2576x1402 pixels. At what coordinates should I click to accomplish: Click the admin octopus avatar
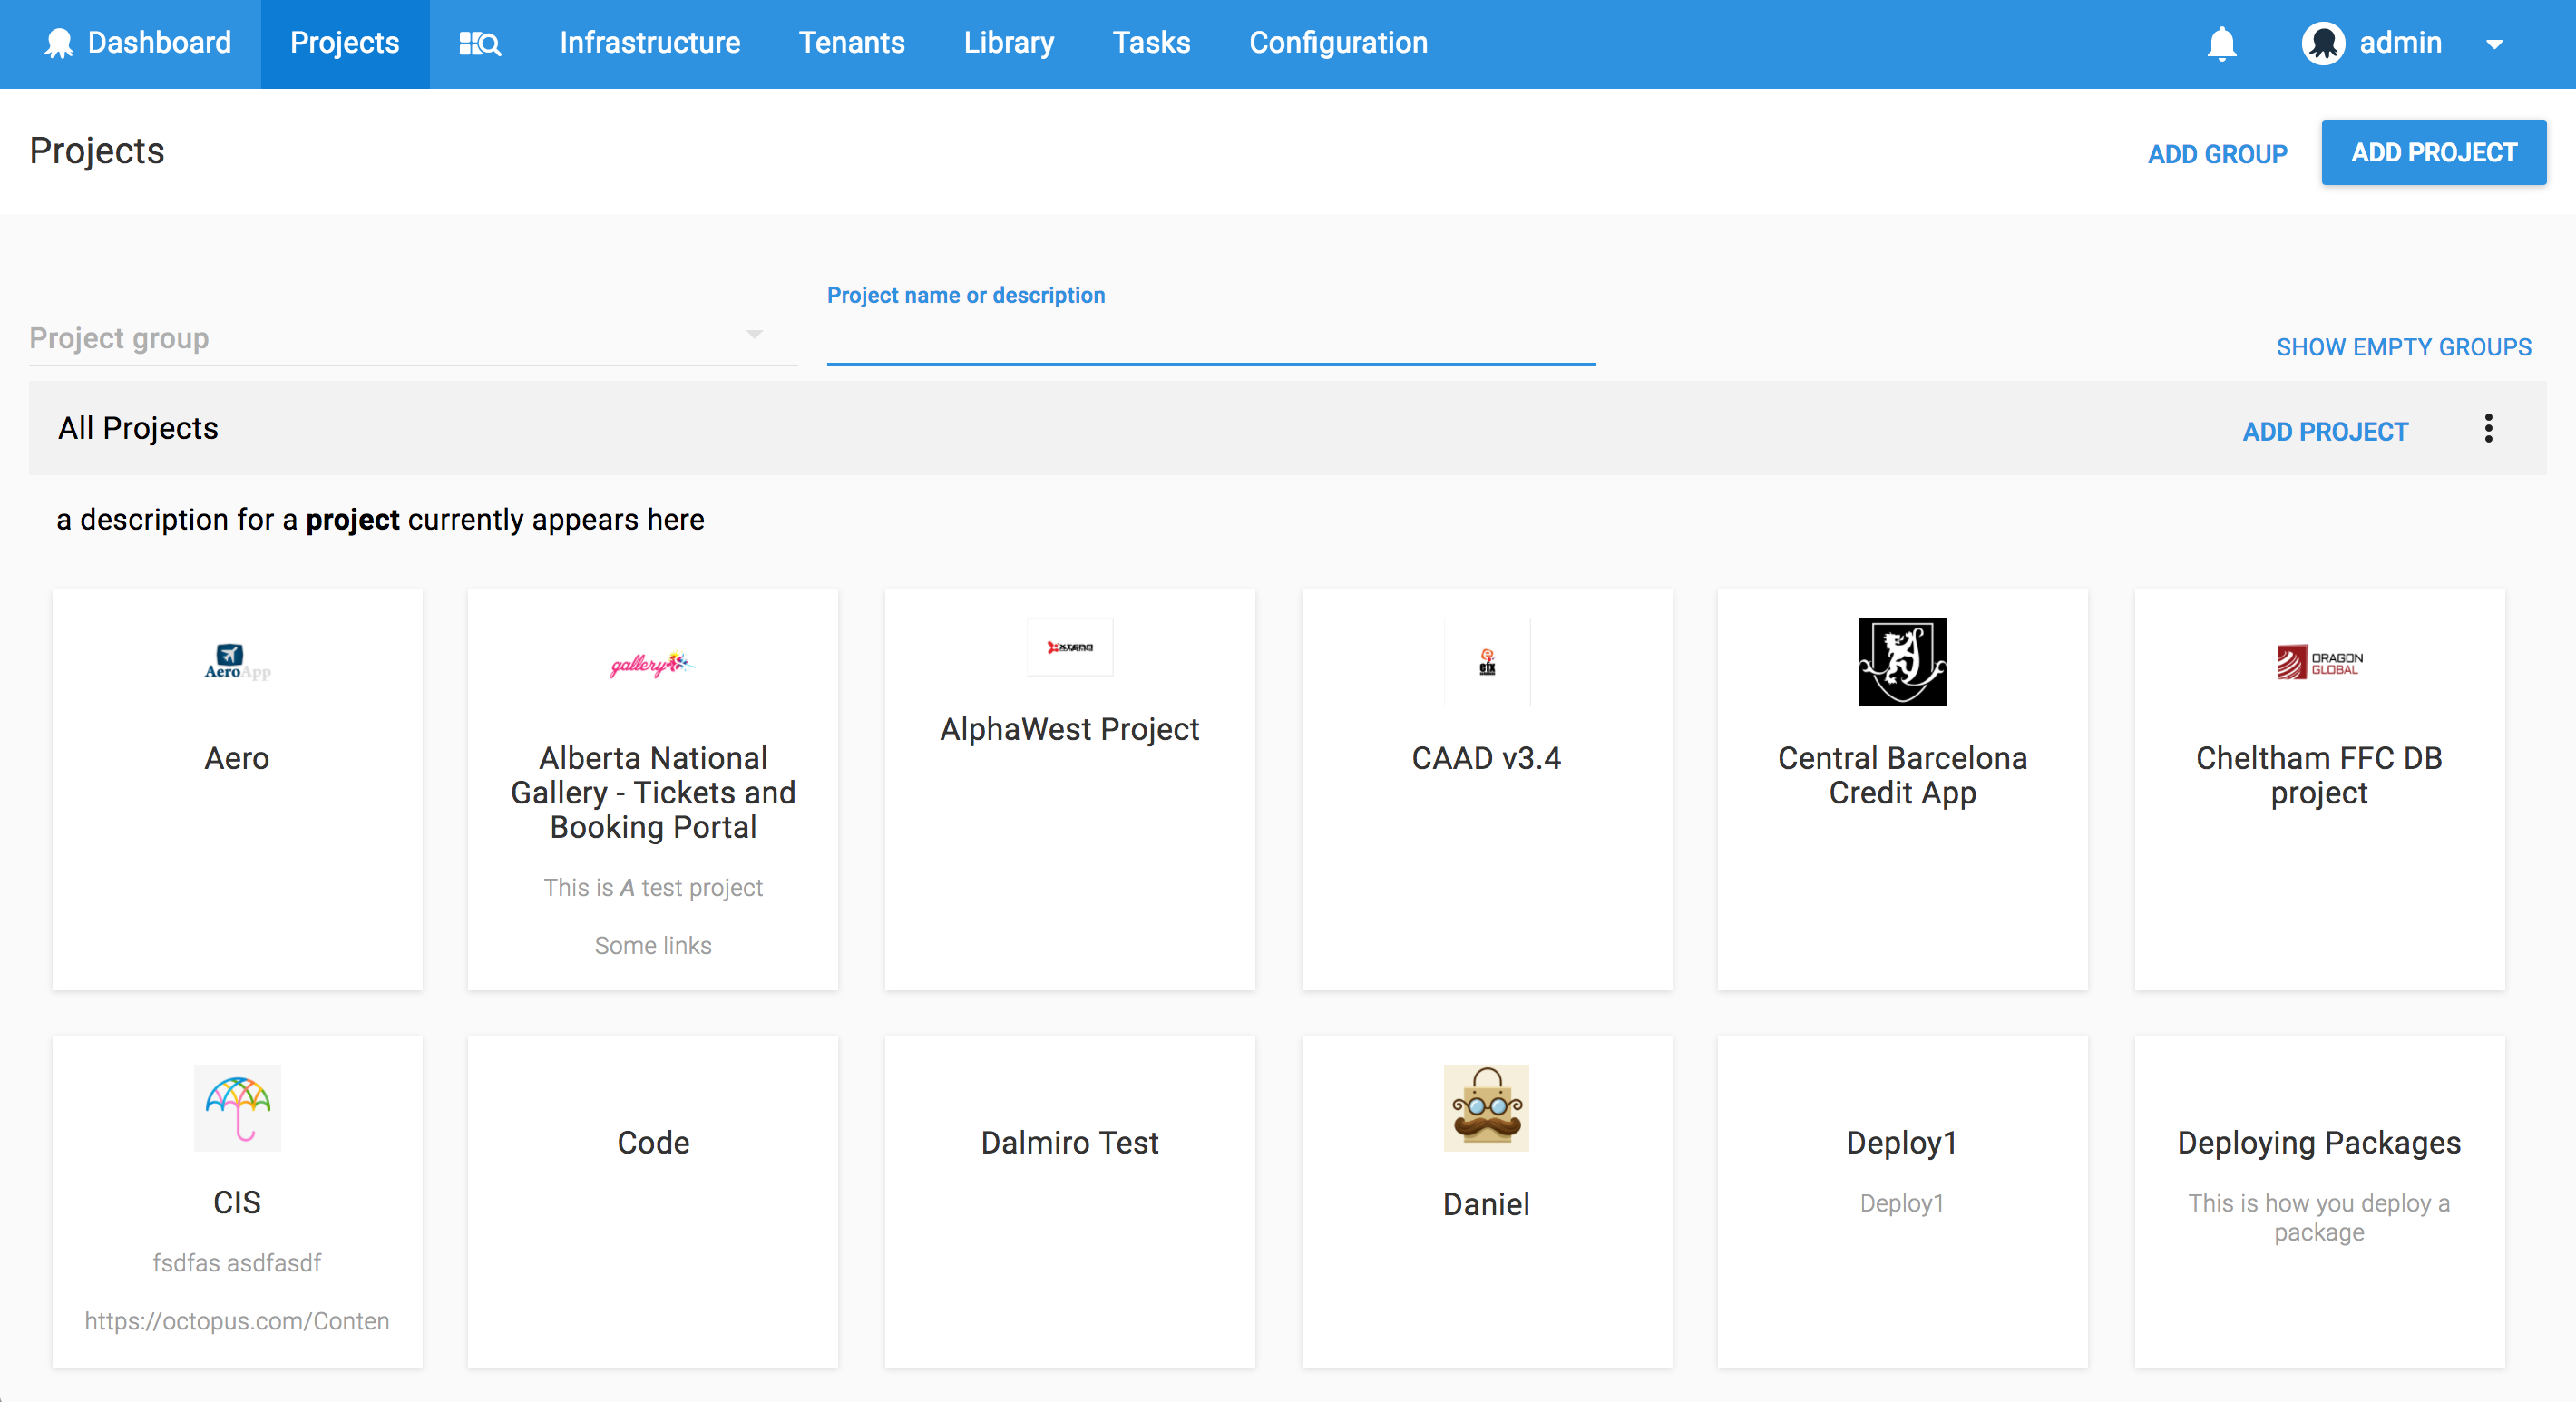tap(2324, 43)
